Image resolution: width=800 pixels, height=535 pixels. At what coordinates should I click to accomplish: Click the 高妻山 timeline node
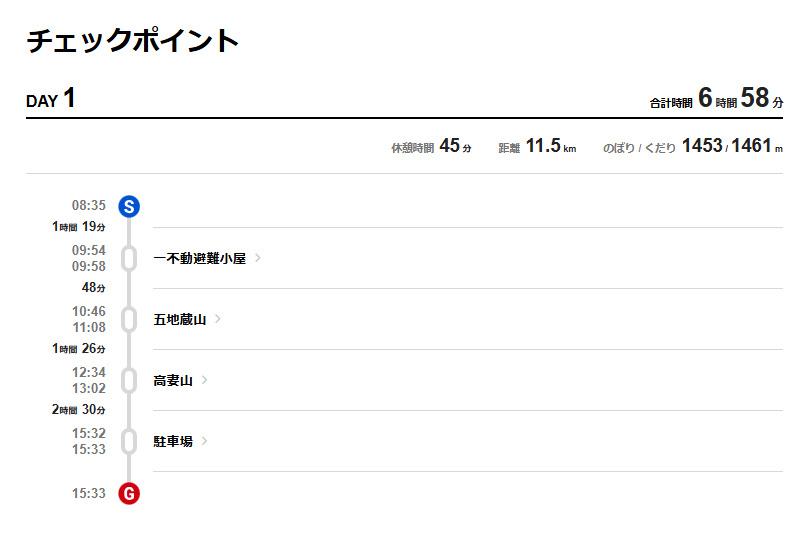click(128, 380)
